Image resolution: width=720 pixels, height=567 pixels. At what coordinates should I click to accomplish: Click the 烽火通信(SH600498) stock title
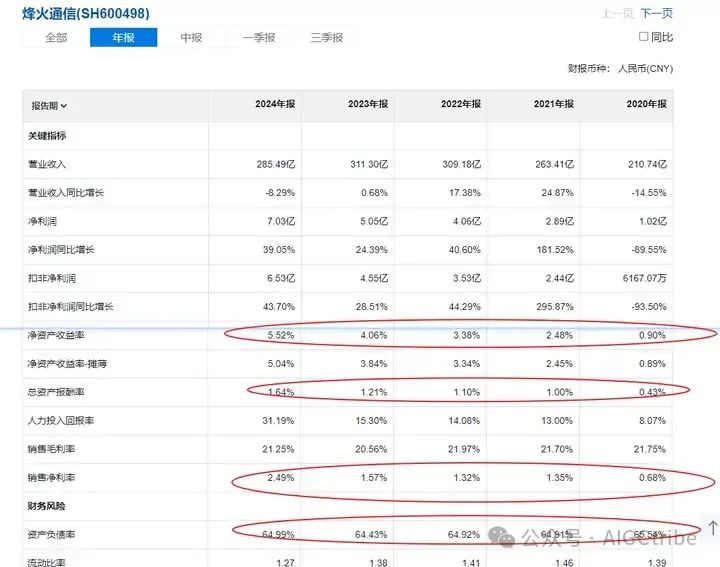click(86, 13)
